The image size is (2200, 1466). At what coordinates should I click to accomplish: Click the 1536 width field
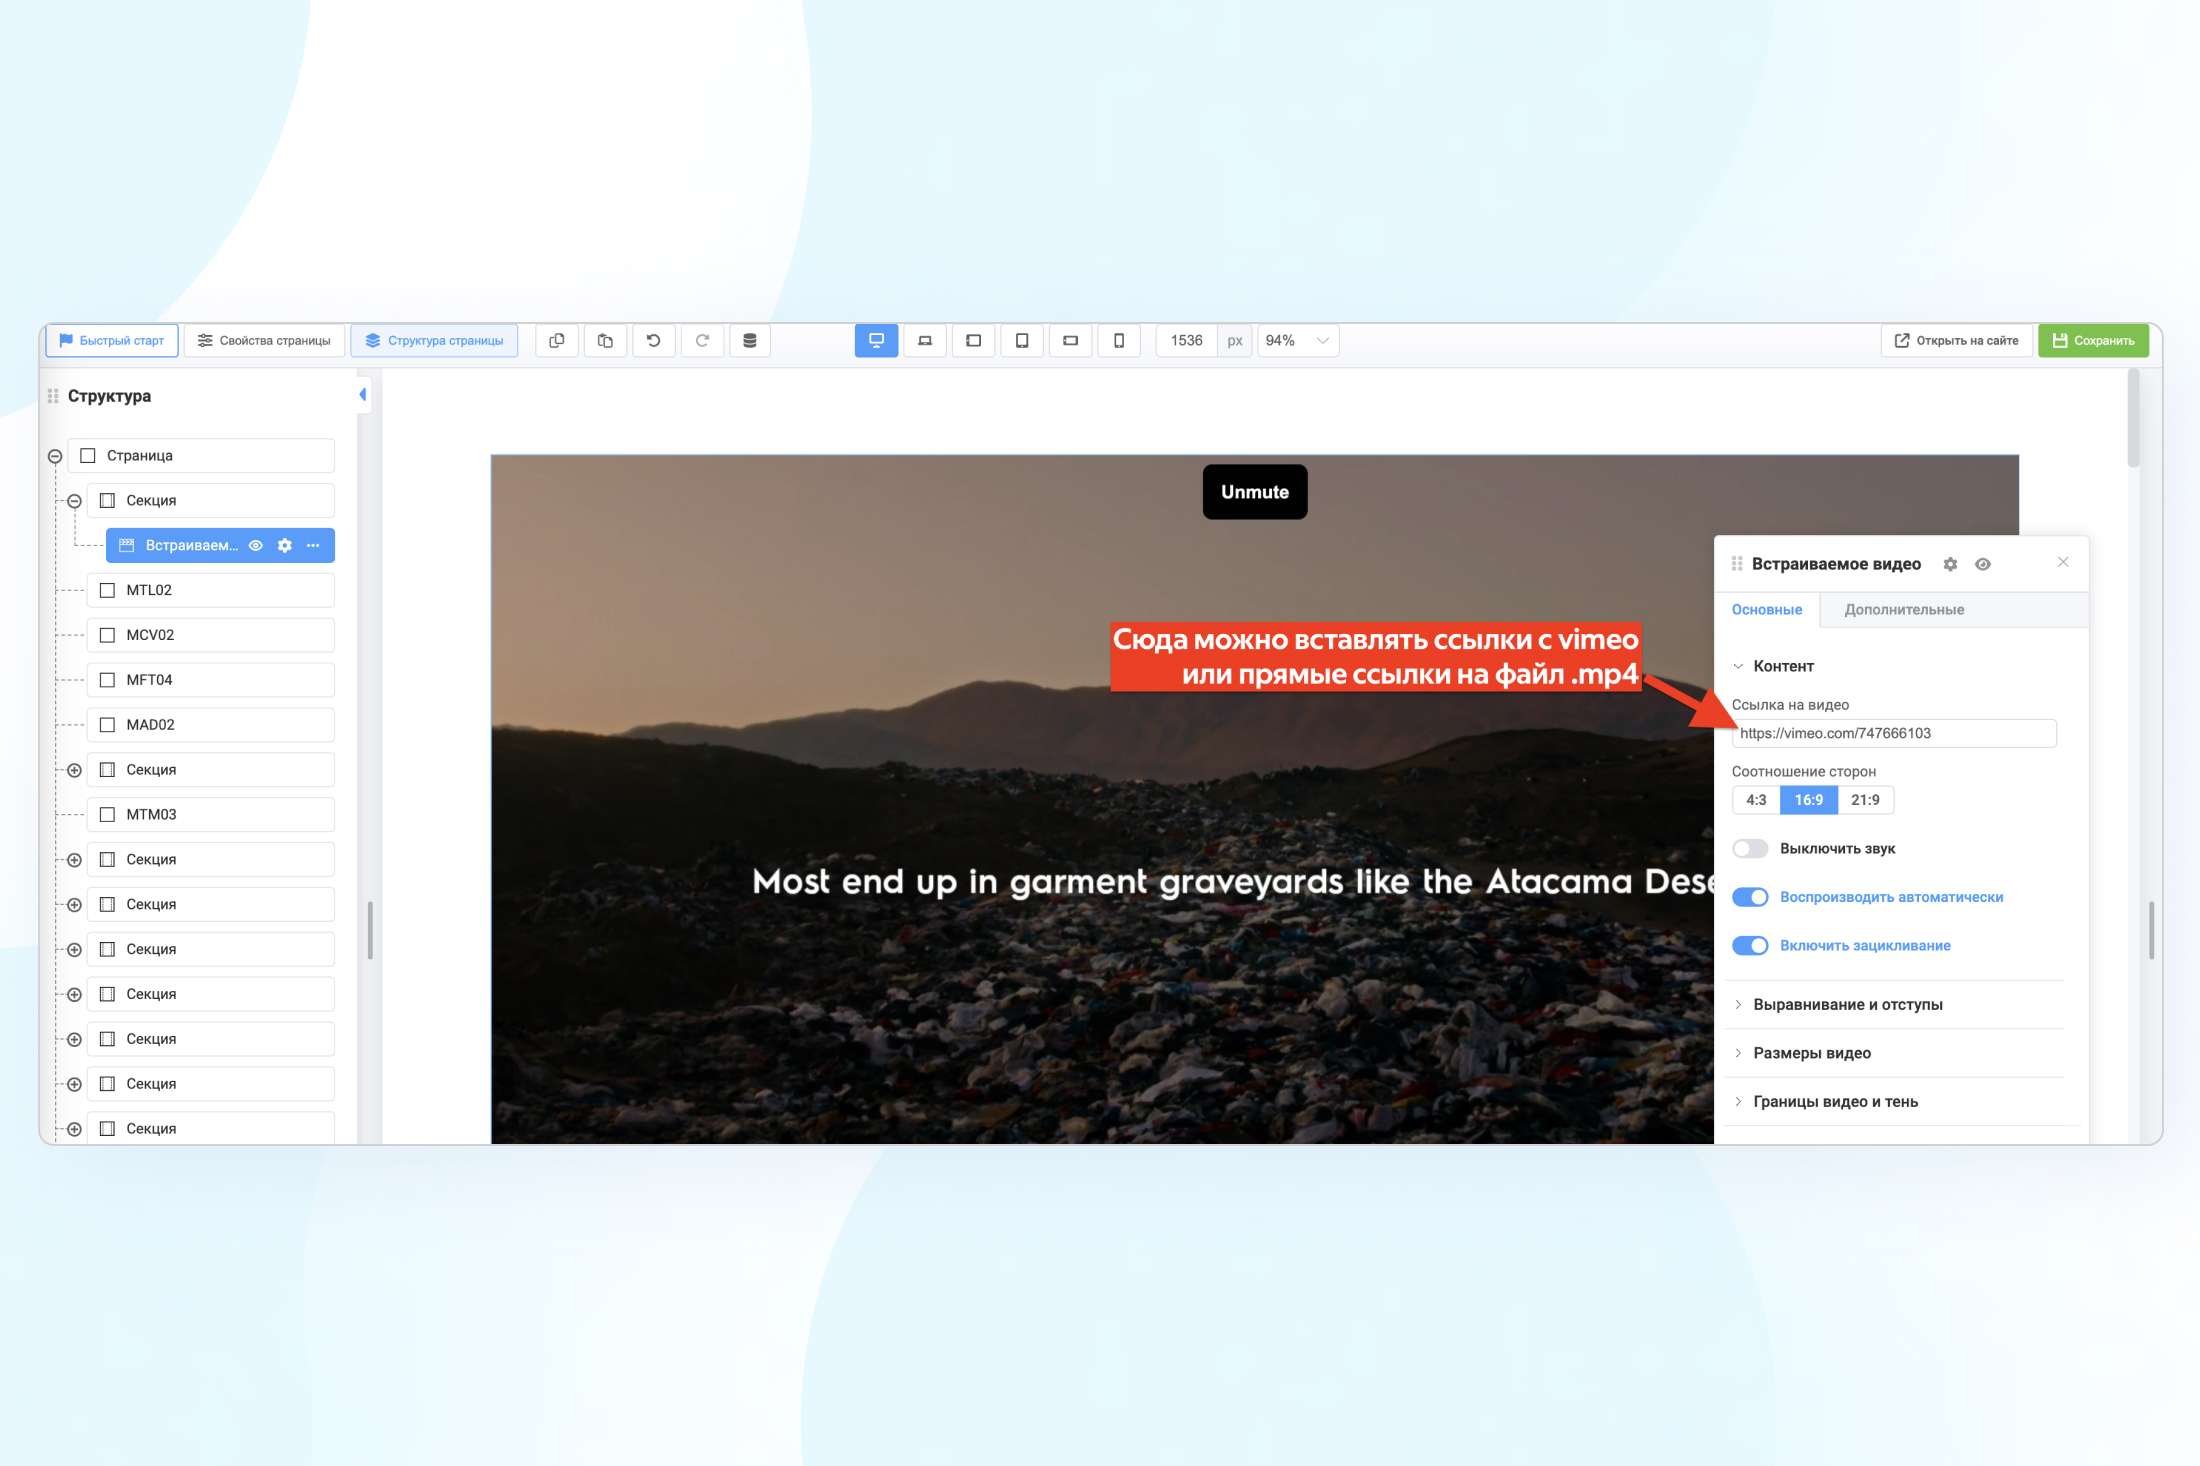pyautogui.click(x=1187, y=341)
